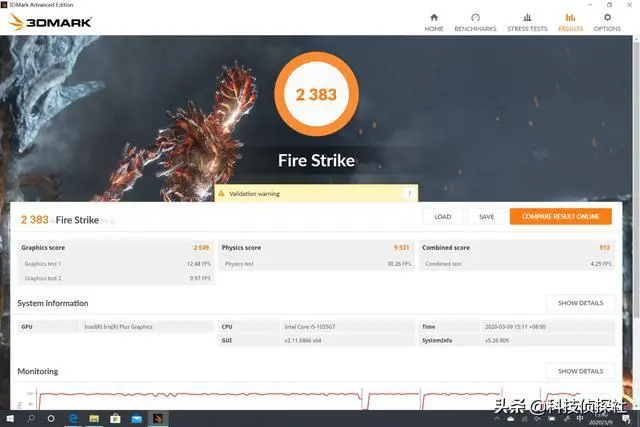Select the 3DMark taskbar icon
This screenshot has width=640, height=427.
[158, 418]
